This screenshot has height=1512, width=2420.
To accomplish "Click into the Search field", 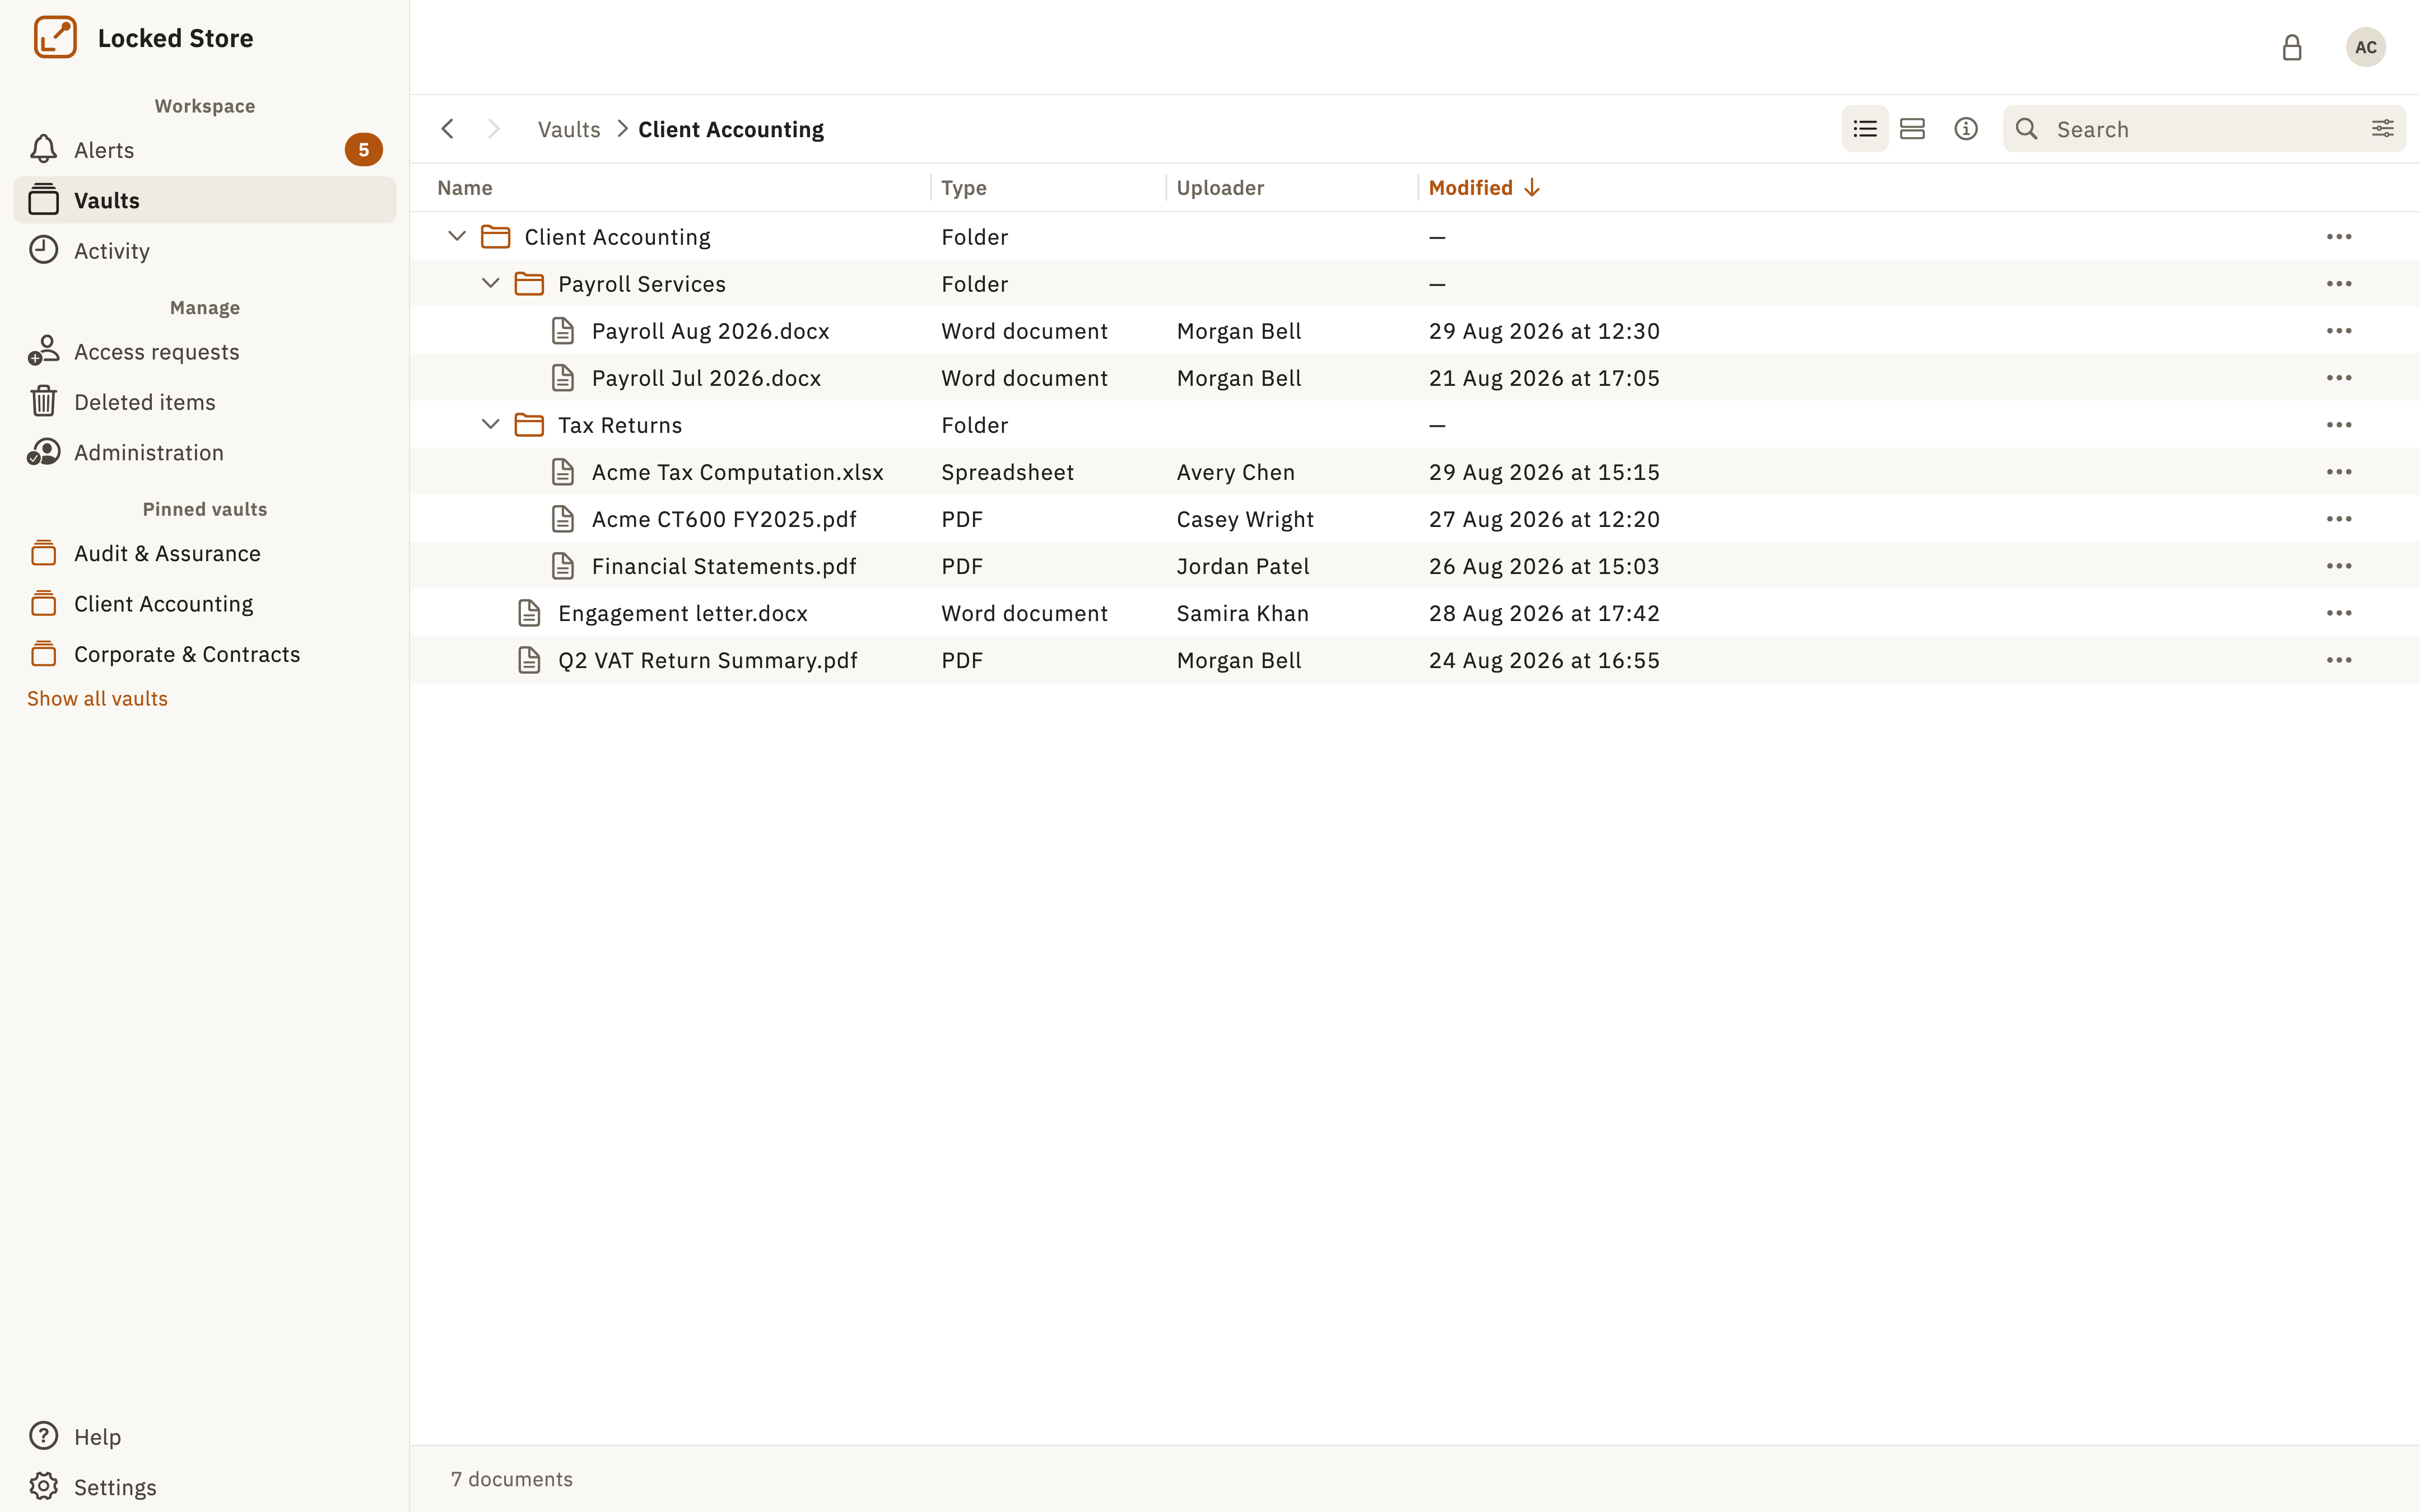I will [2204, 129].
